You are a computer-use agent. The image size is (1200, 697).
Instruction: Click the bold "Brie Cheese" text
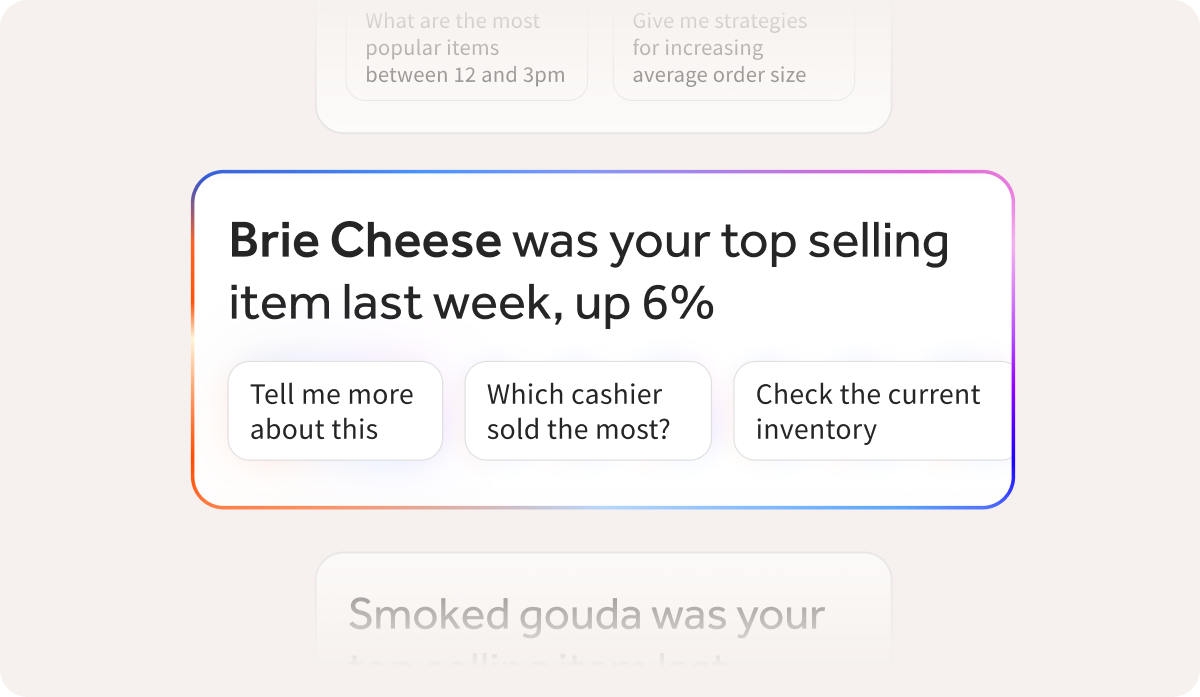click(x=365, y=240)
